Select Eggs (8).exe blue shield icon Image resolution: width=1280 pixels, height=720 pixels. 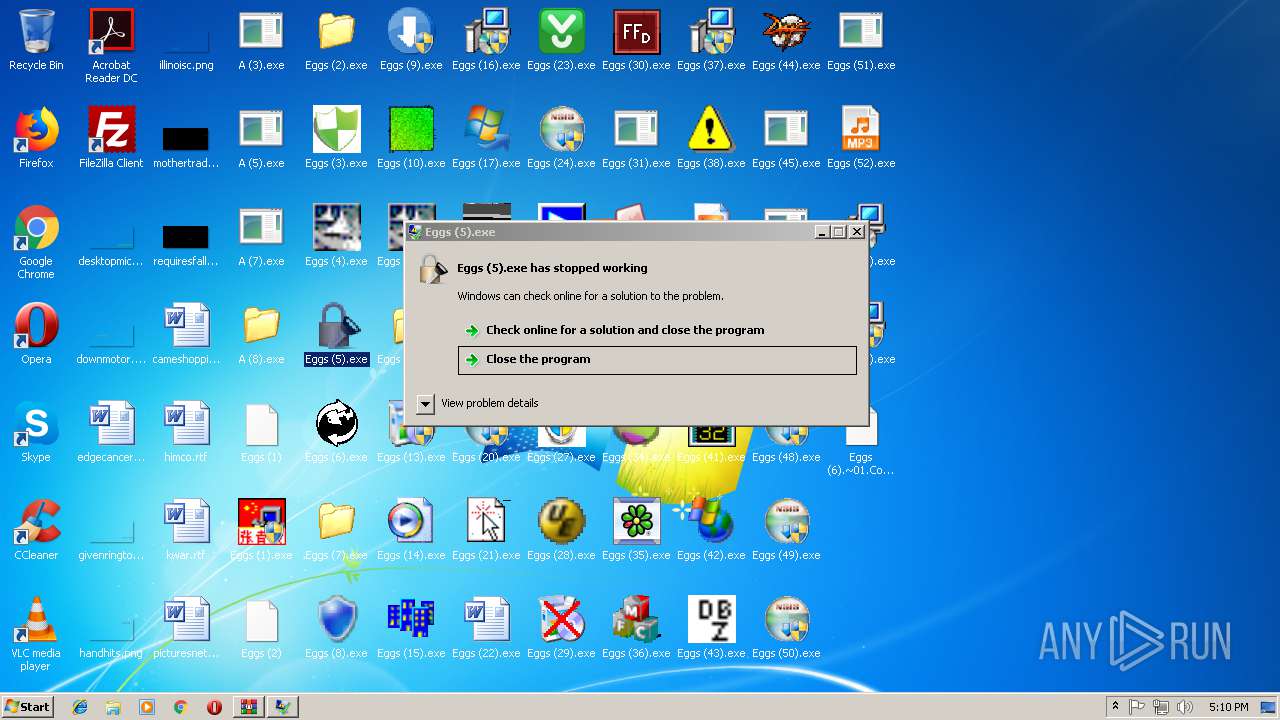click(x=336, y=620)
